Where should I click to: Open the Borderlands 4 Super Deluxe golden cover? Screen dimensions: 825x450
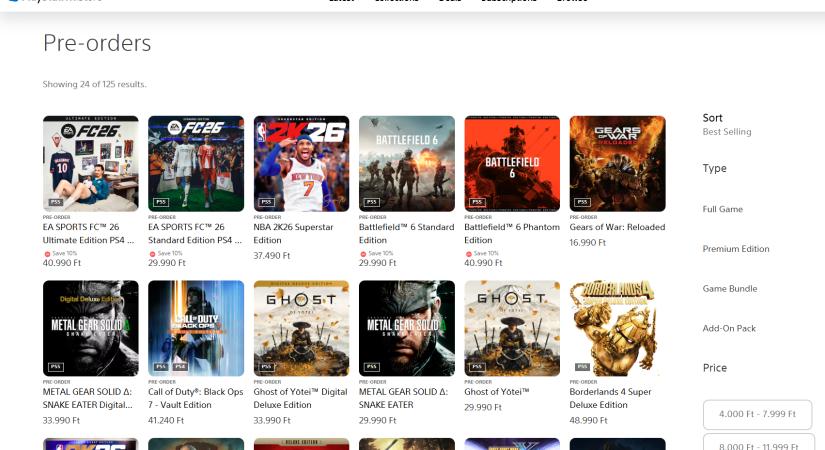tap(617, 328)
